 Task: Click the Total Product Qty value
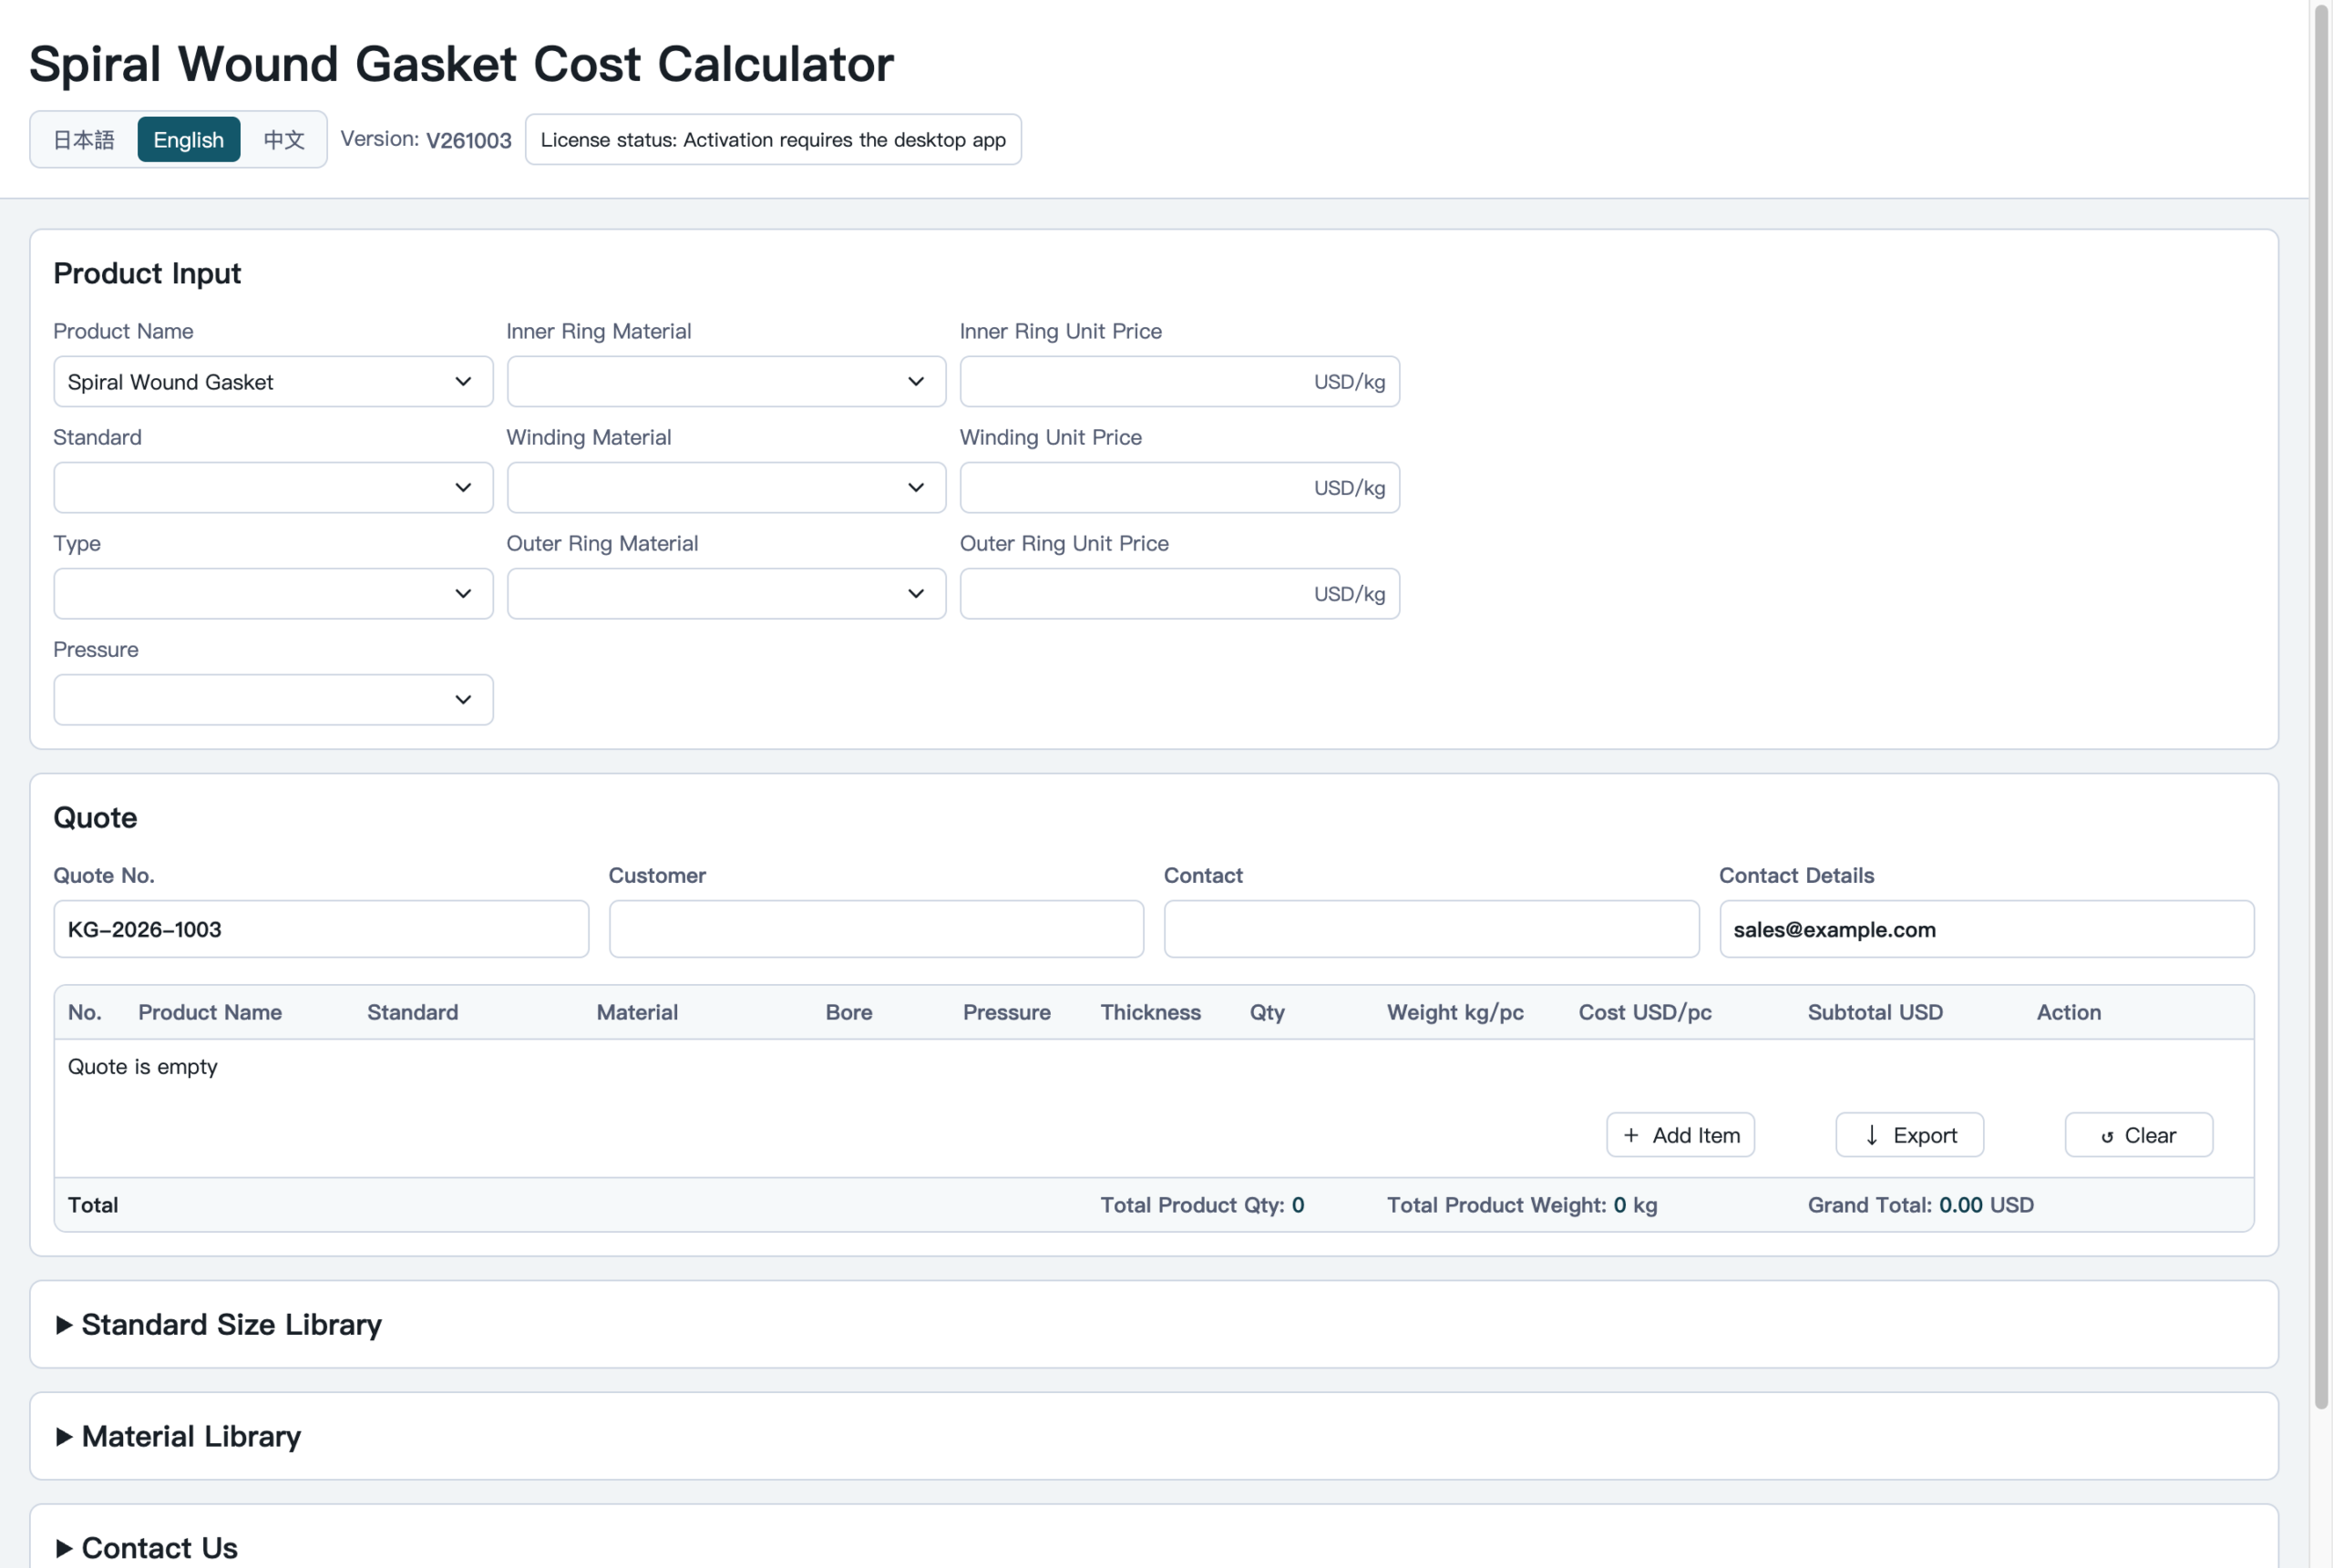tap(1298, 1205)
